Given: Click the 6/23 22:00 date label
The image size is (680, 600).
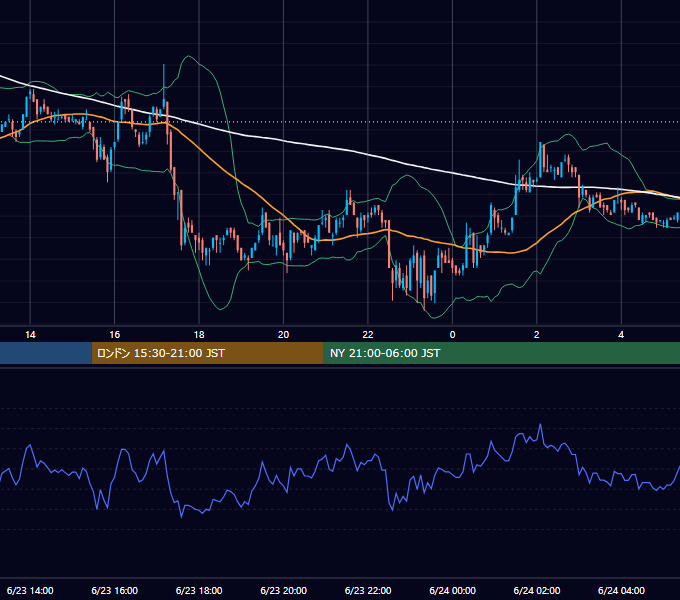Looking at the screenshot, I should (368, 590).
